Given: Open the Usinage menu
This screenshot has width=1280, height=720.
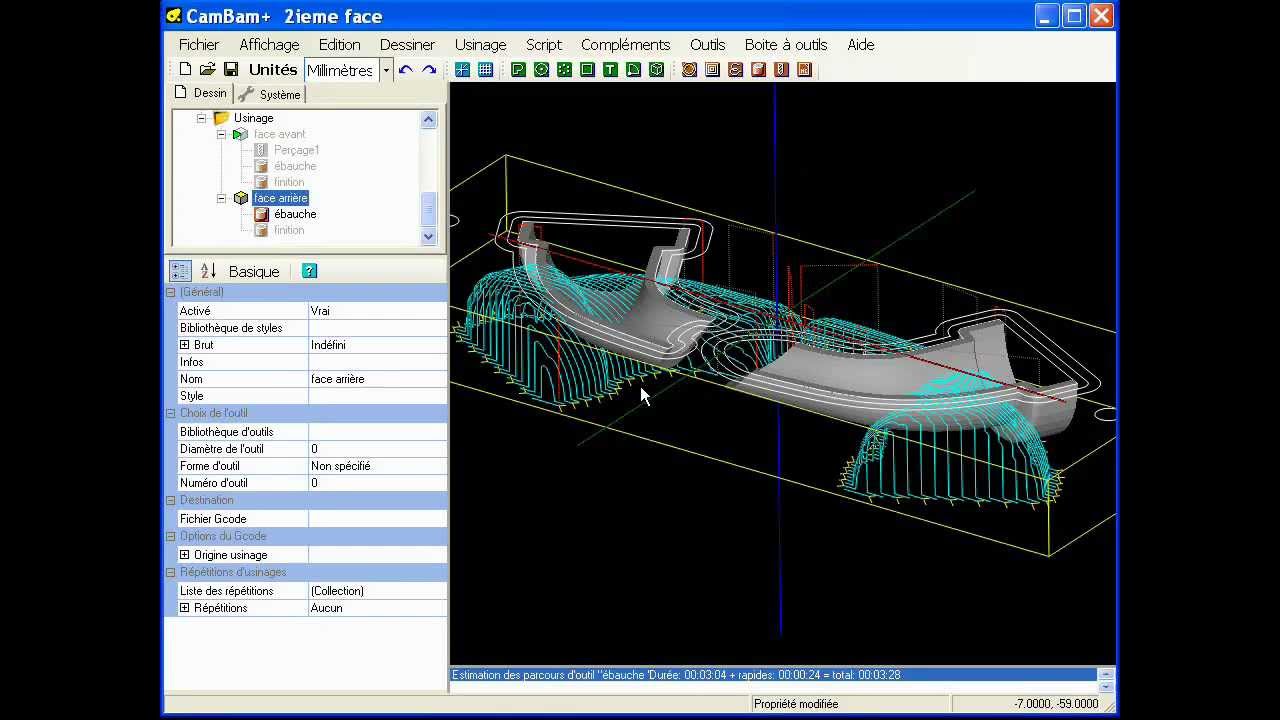Looking at the screenshot, I should 480,44.
